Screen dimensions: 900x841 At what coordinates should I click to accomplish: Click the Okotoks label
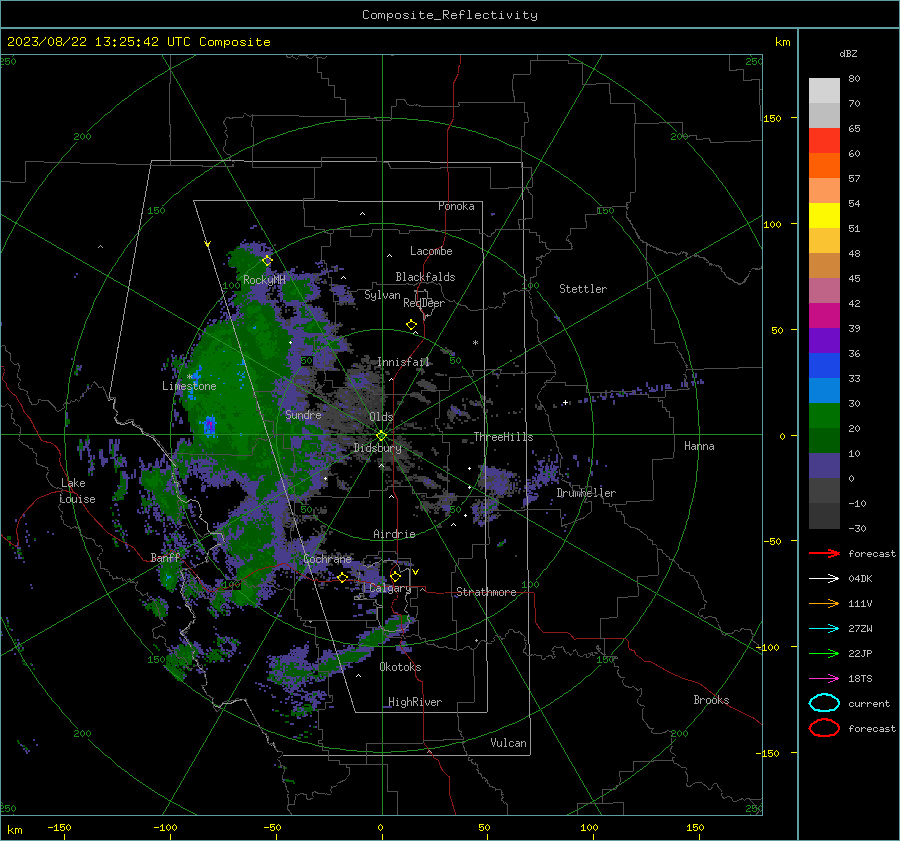[x=400, y=667]
